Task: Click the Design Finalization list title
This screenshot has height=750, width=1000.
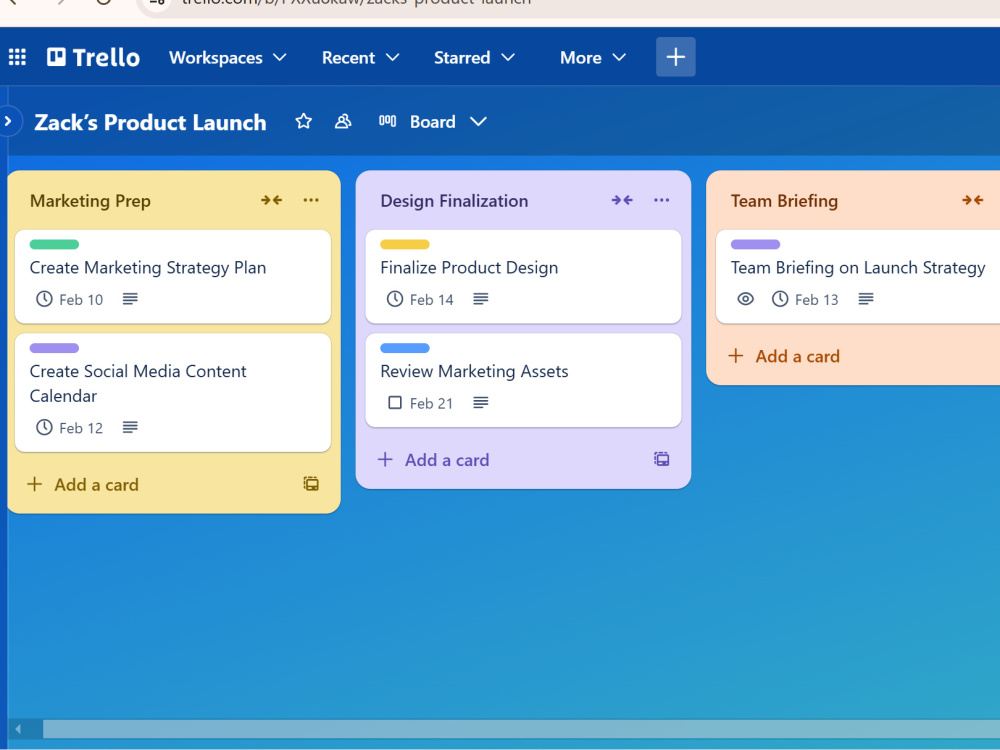Action: pyautogui.click(x=454, y=201)
